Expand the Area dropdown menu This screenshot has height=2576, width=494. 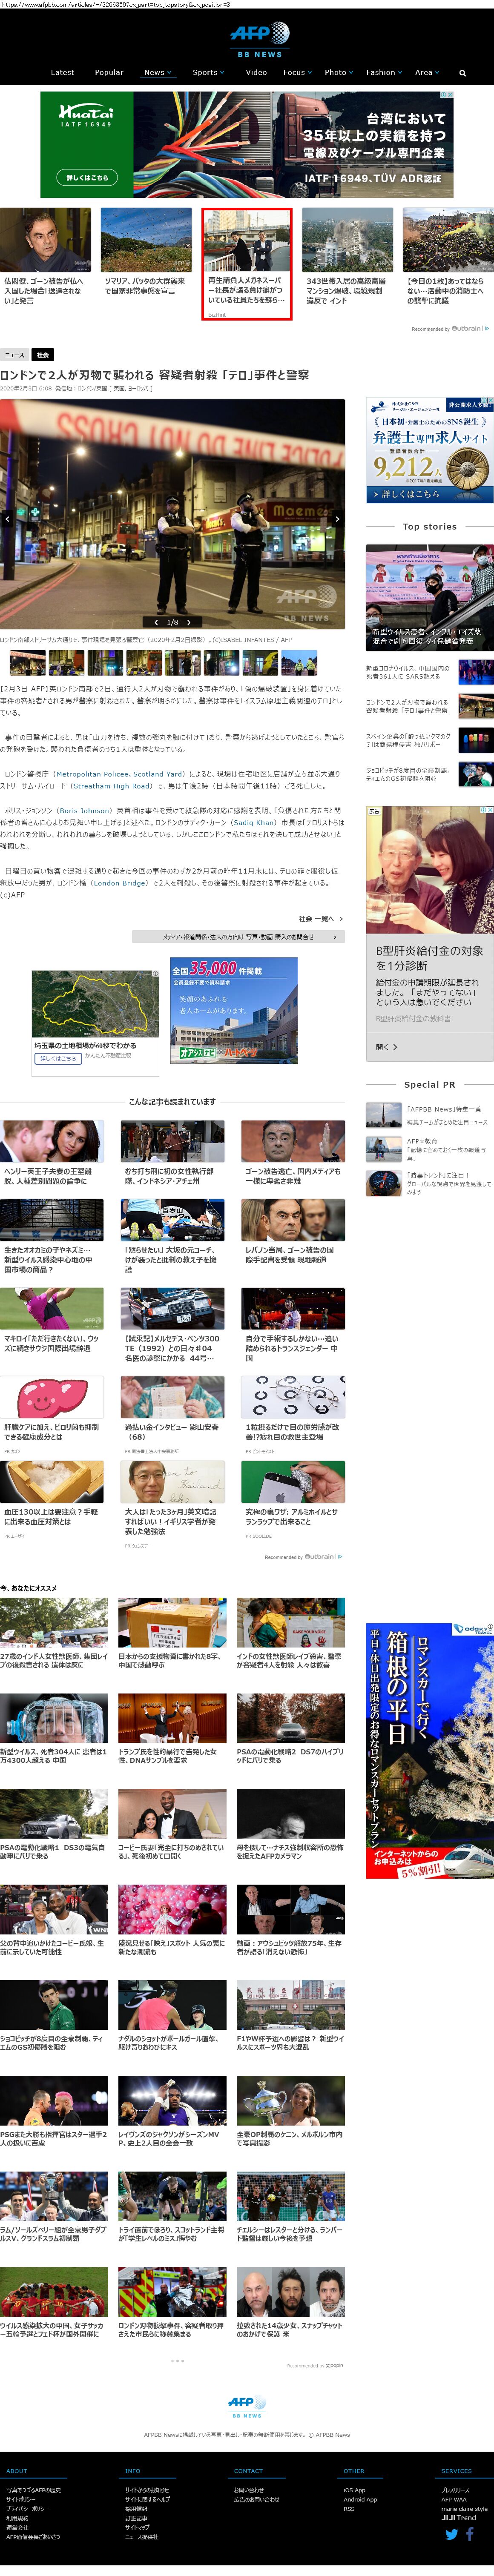click(427, 72)
